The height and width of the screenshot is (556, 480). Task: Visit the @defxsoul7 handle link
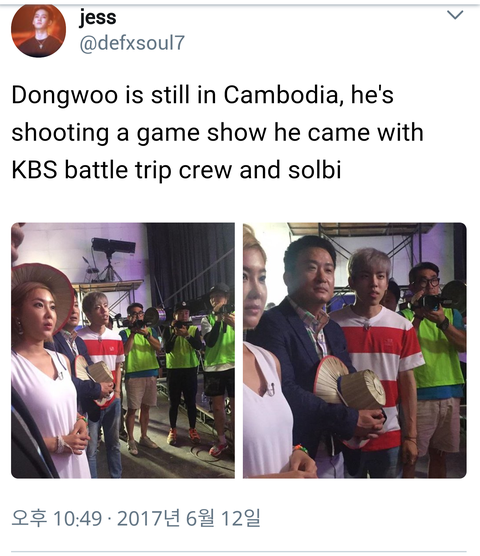pyautogui.click(x=132, y=43)
